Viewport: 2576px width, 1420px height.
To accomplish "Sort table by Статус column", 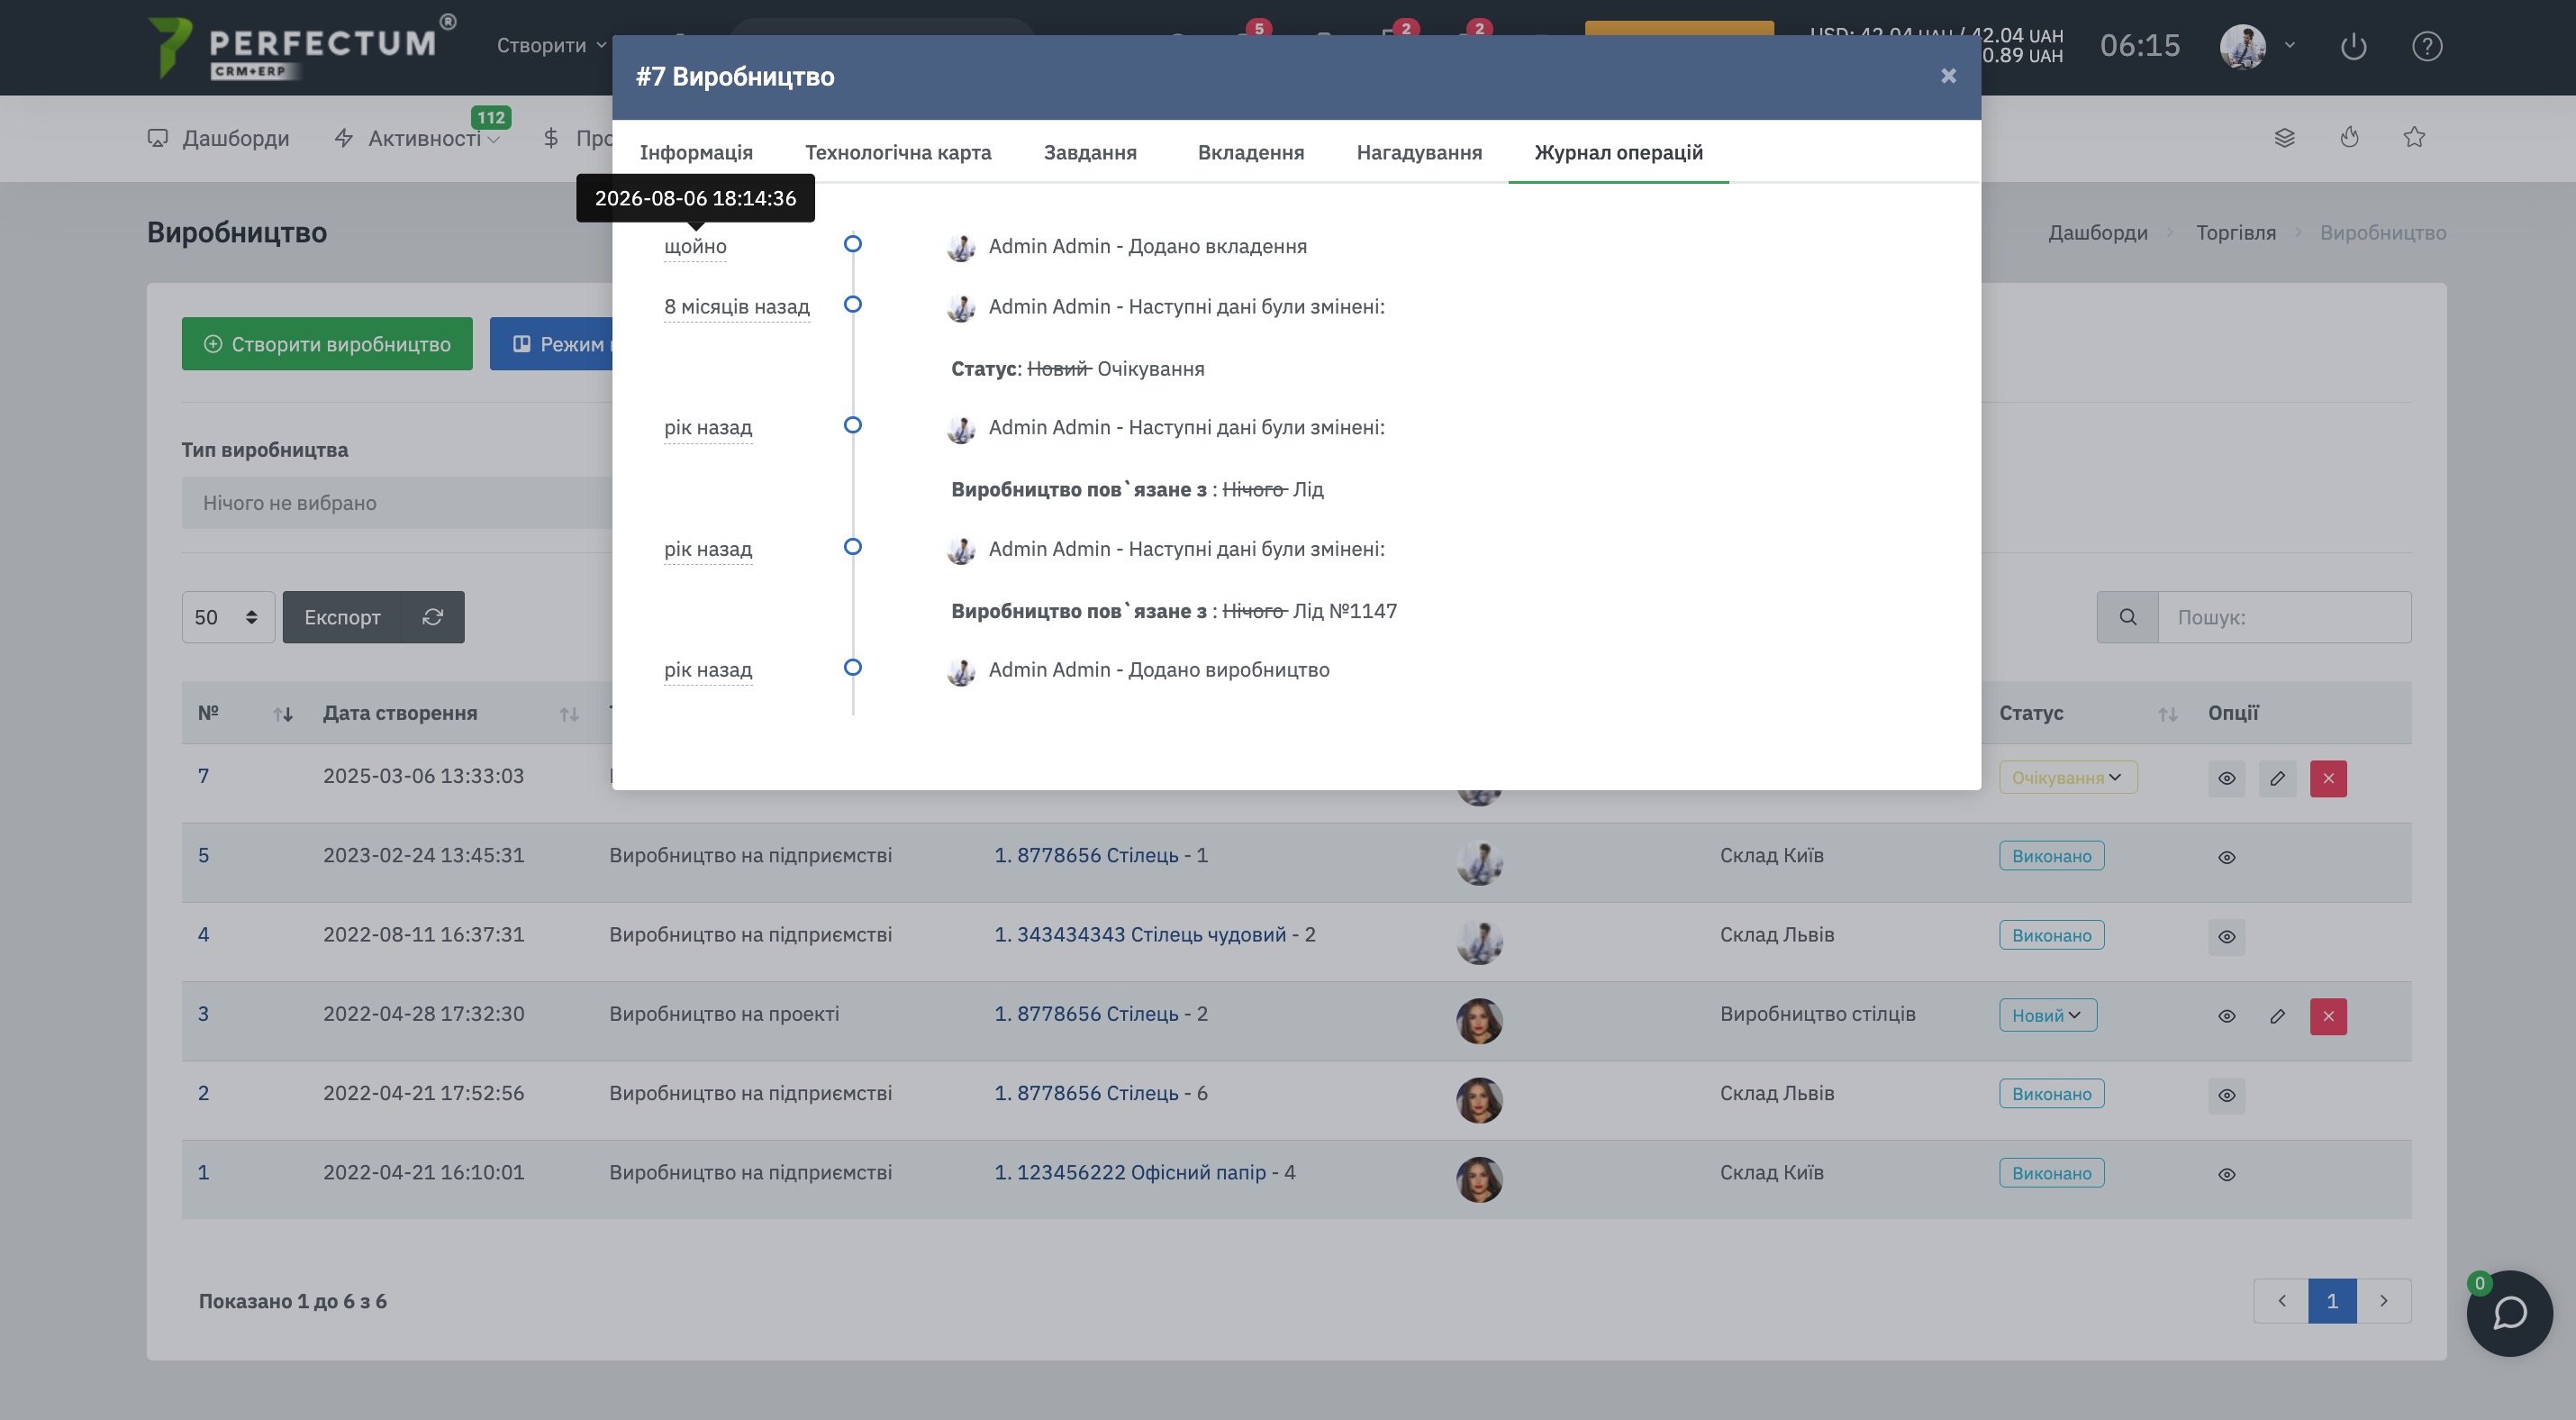I will 2088,713.
